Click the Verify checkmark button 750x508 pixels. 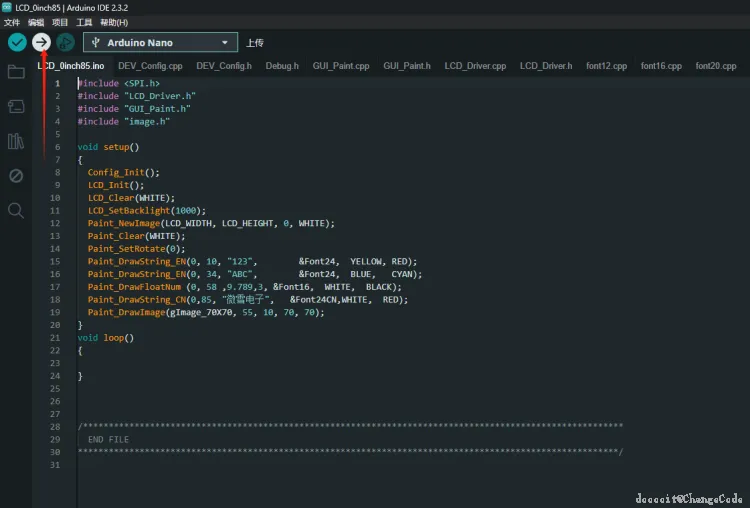[17, 42]
